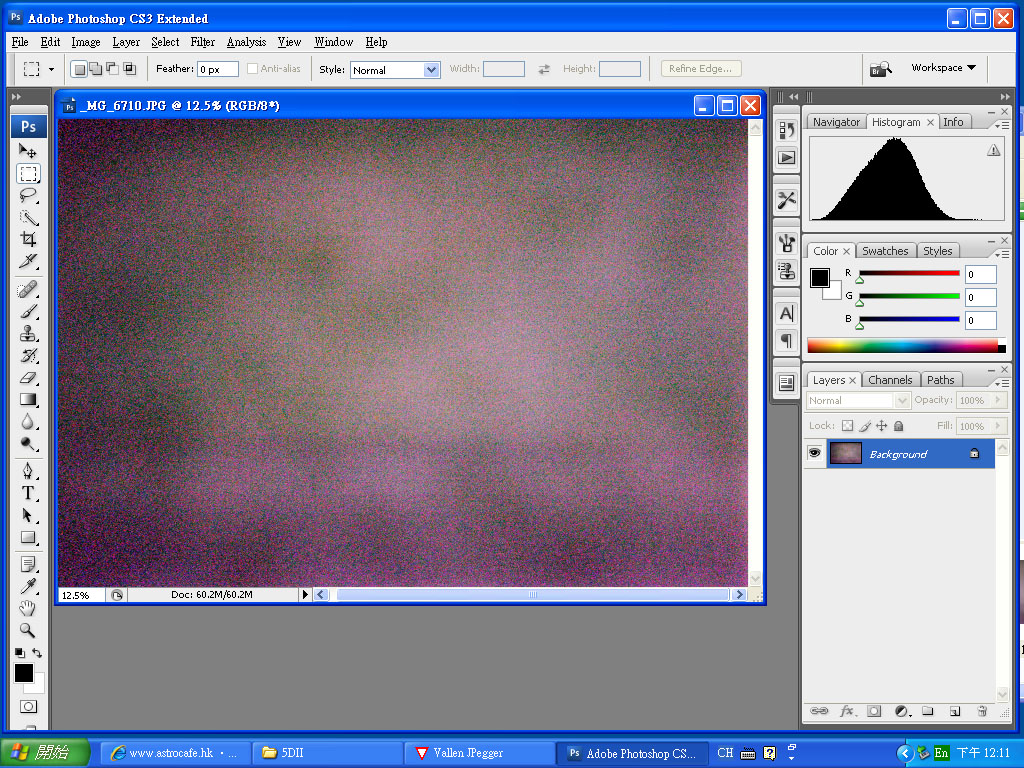The width and height of the screenshot is (1024, 768).
Task: Choose the Hand tool
Action: 28,608
